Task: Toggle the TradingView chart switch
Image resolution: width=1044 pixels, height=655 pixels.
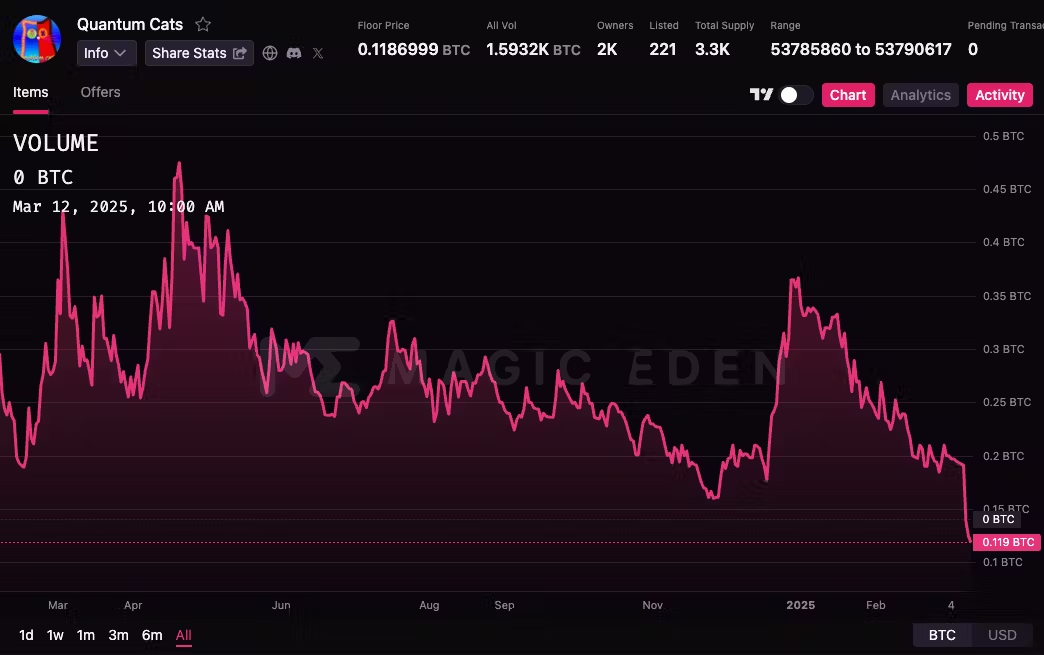Action: tap(796, 95)
